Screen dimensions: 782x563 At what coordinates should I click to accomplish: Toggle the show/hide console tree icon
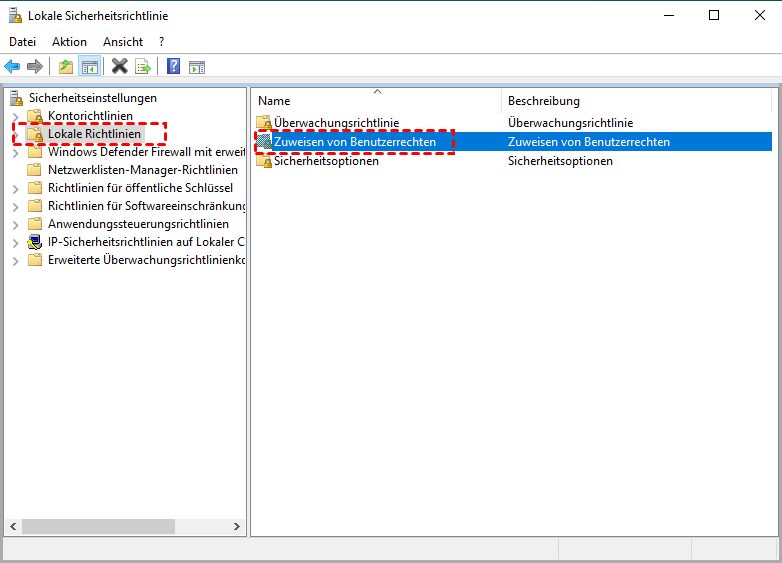89,67
